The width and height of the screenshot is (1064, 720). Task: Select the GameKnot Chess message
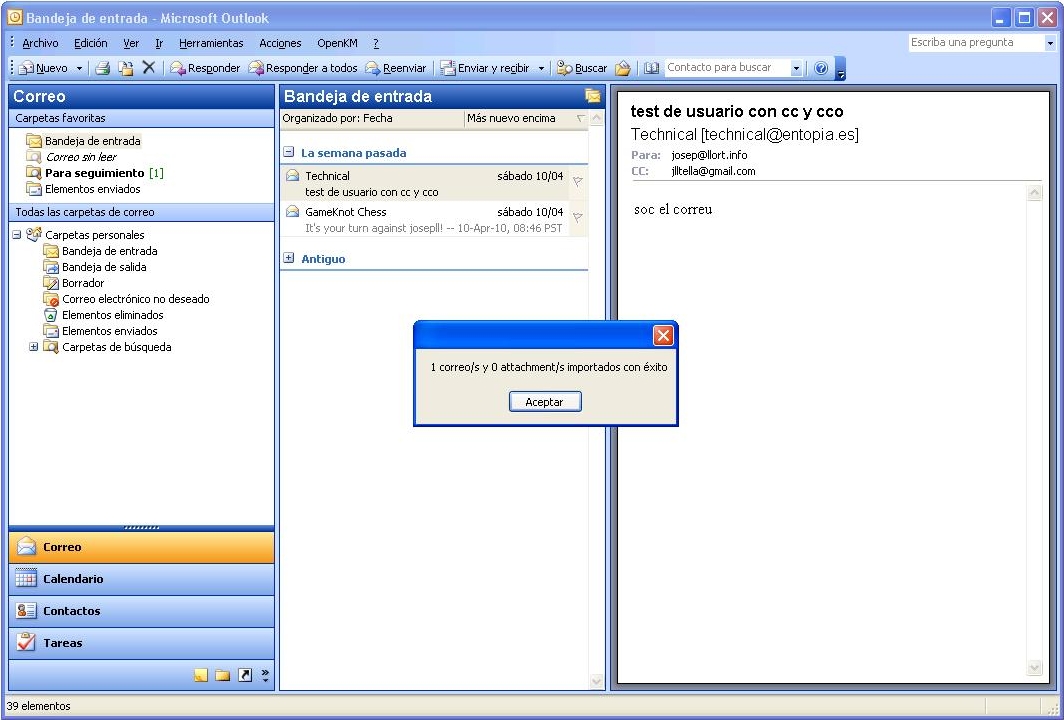[434, 219]
